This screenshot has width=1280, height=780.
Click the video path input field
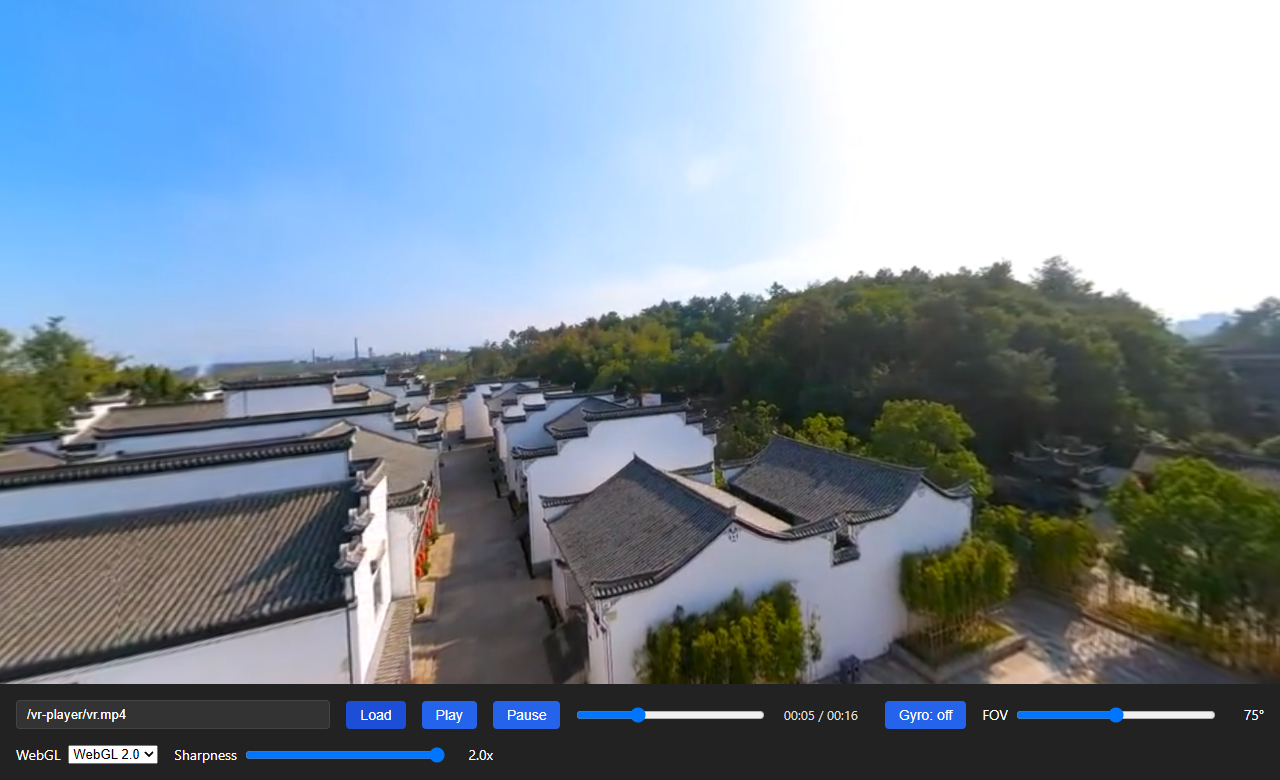173,715
